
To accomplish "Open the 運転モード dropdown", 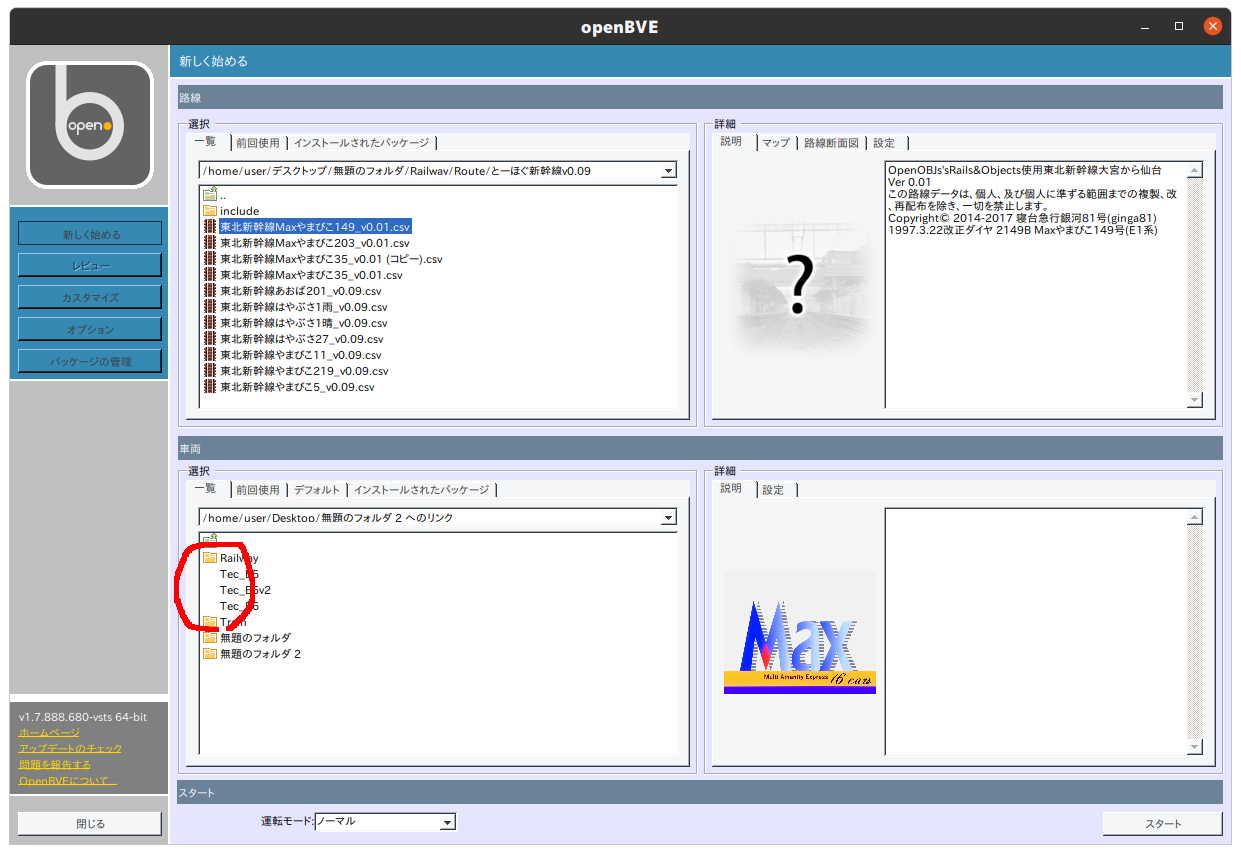I will 449,821.
